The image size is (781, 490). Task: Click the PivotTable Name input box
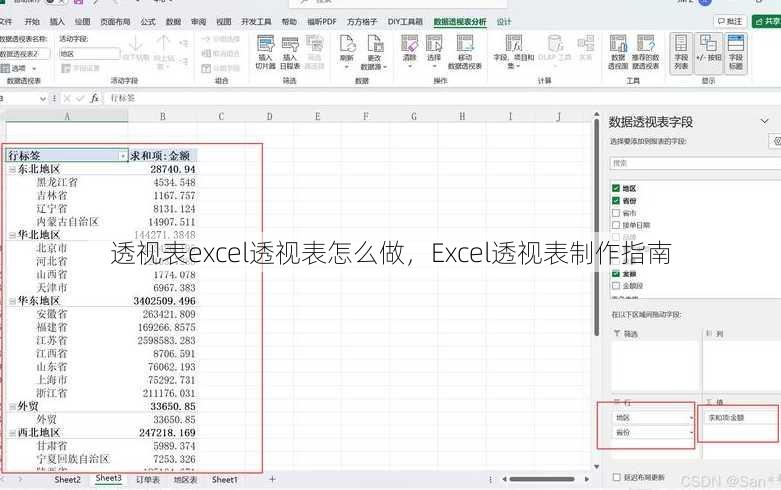pos(25,54)
